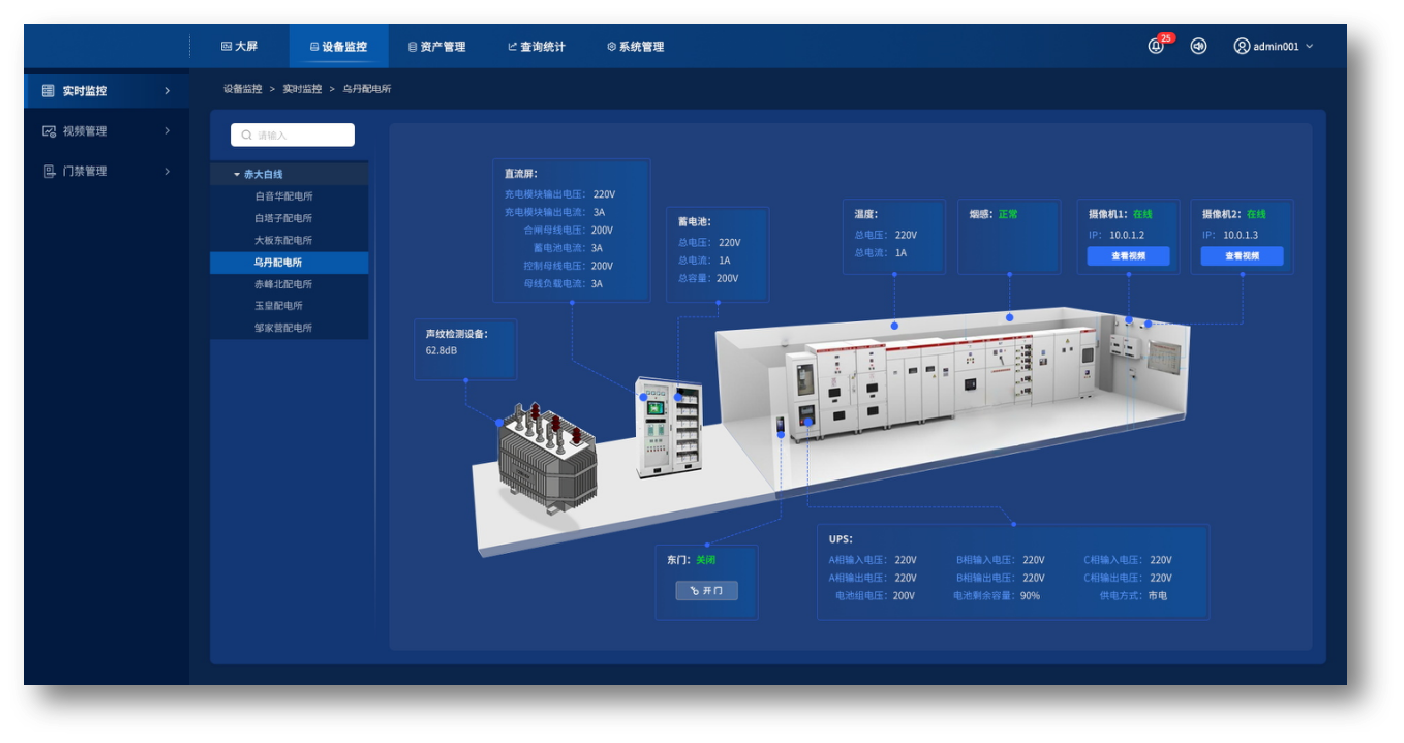This screenshot has height=743, width=1404.
Task: Collapse the 赤大白线 tree node
Action: [x=237, y=175]
